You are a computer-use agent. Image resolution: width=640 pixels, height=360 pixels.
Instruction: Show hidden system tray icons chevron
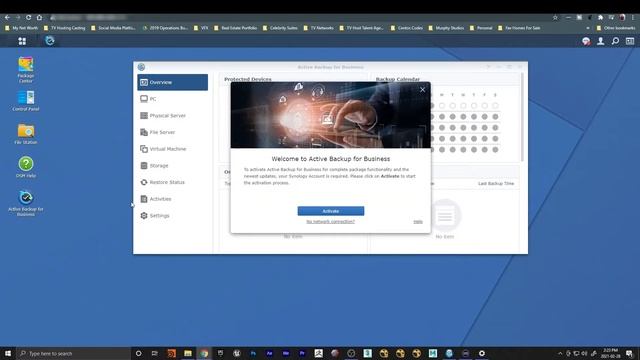(560, 353)
